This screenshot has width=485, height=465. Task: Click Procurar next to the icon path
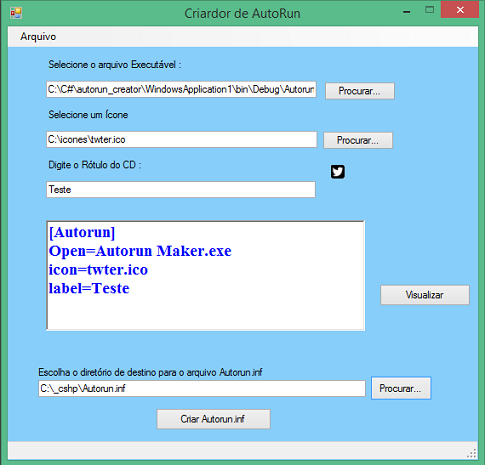(x=358, y=140)
